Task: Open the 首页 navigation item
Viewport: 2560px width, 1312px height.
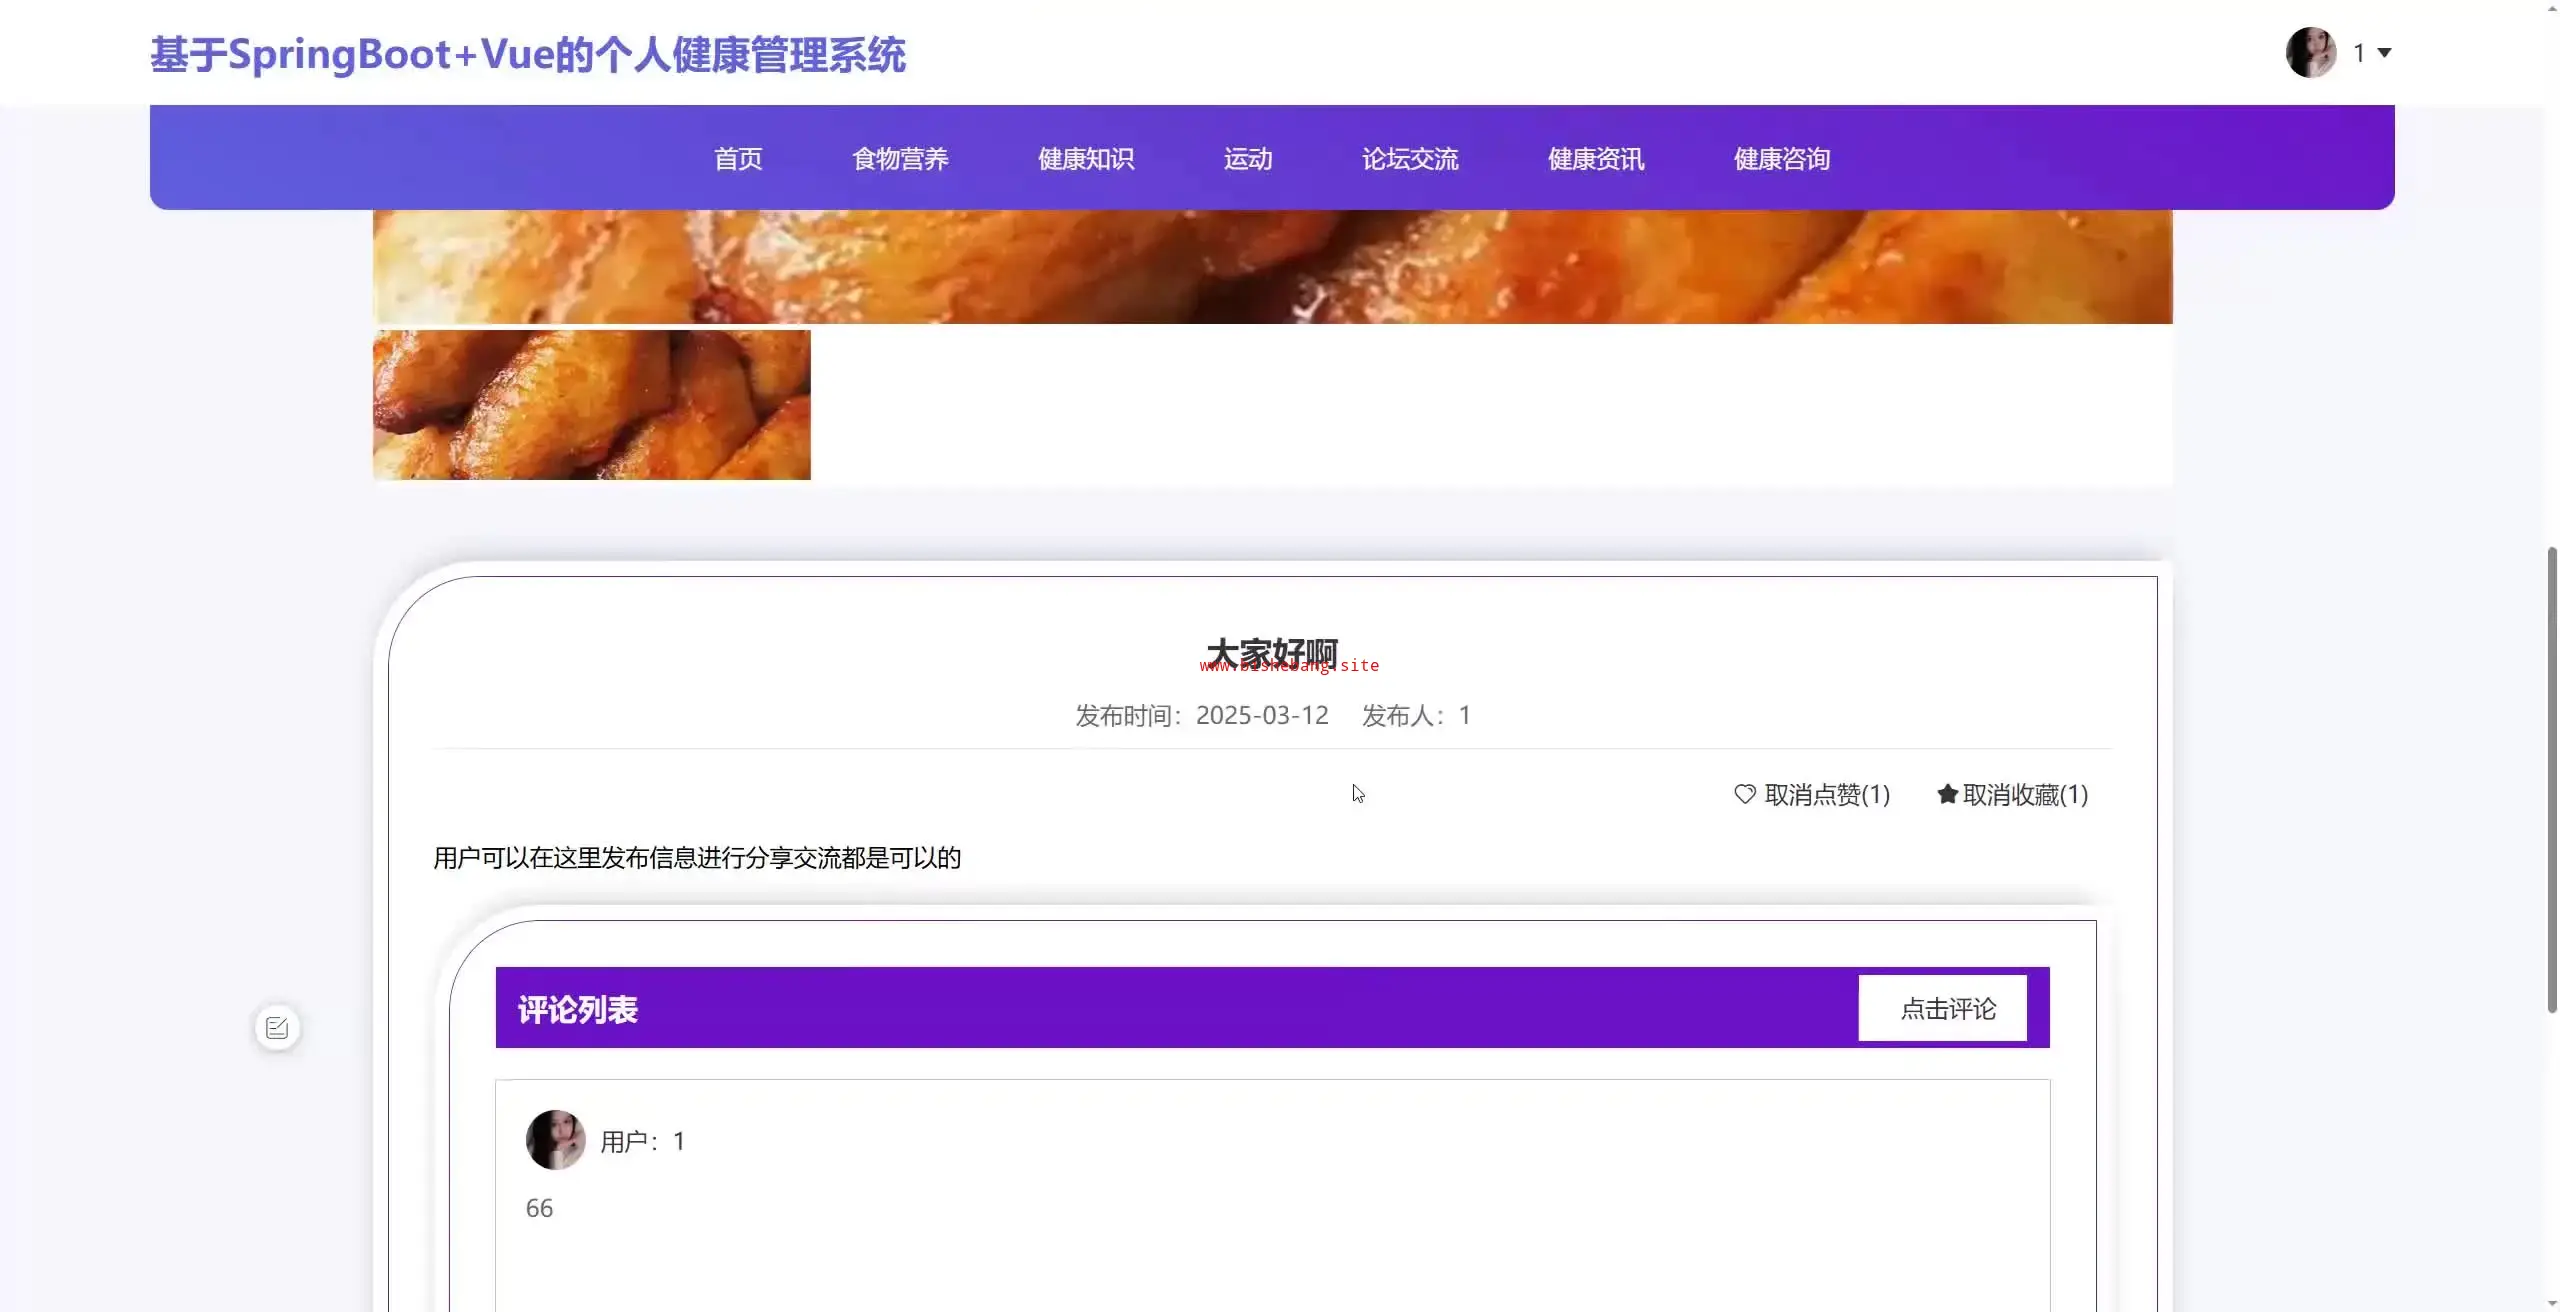Action: click(x=738, y=159)
